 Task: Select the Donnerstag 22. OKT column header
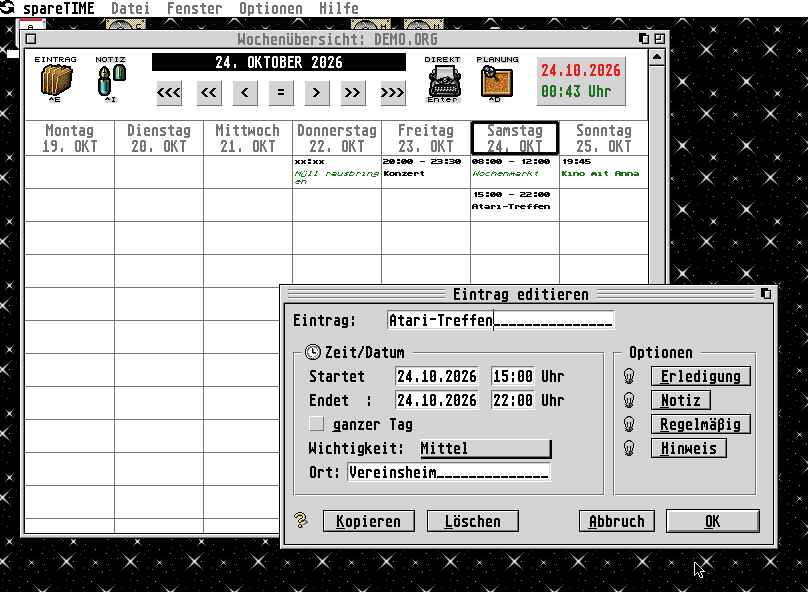coord(337,138)
